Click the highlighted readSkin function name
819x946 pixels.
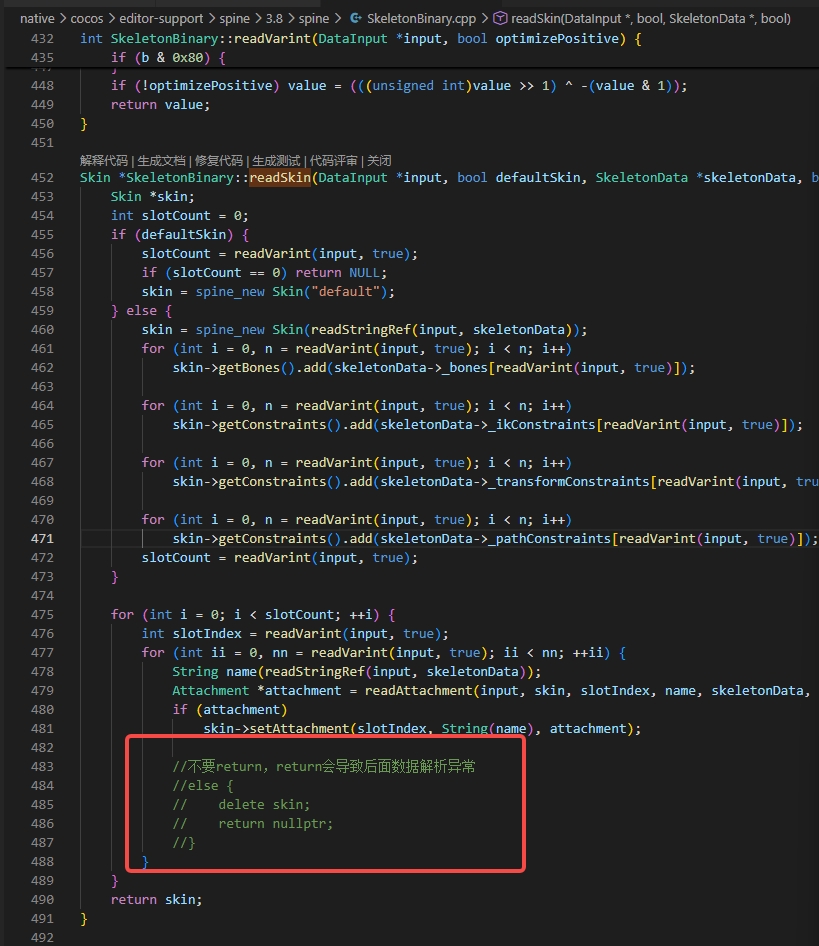pyautogui.click(x=280, y=177)
